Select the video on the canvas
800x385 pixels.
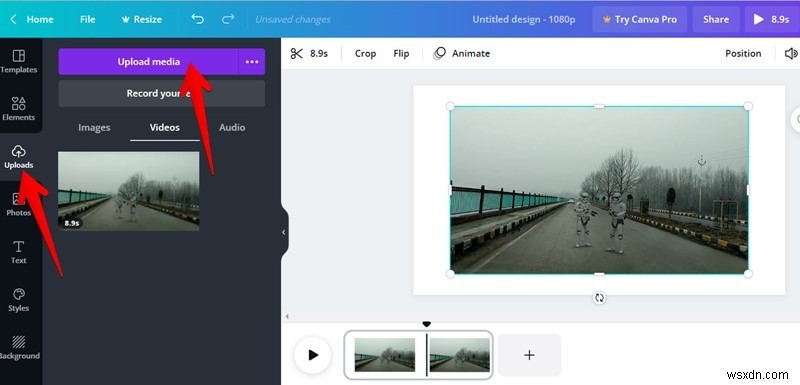599,190
